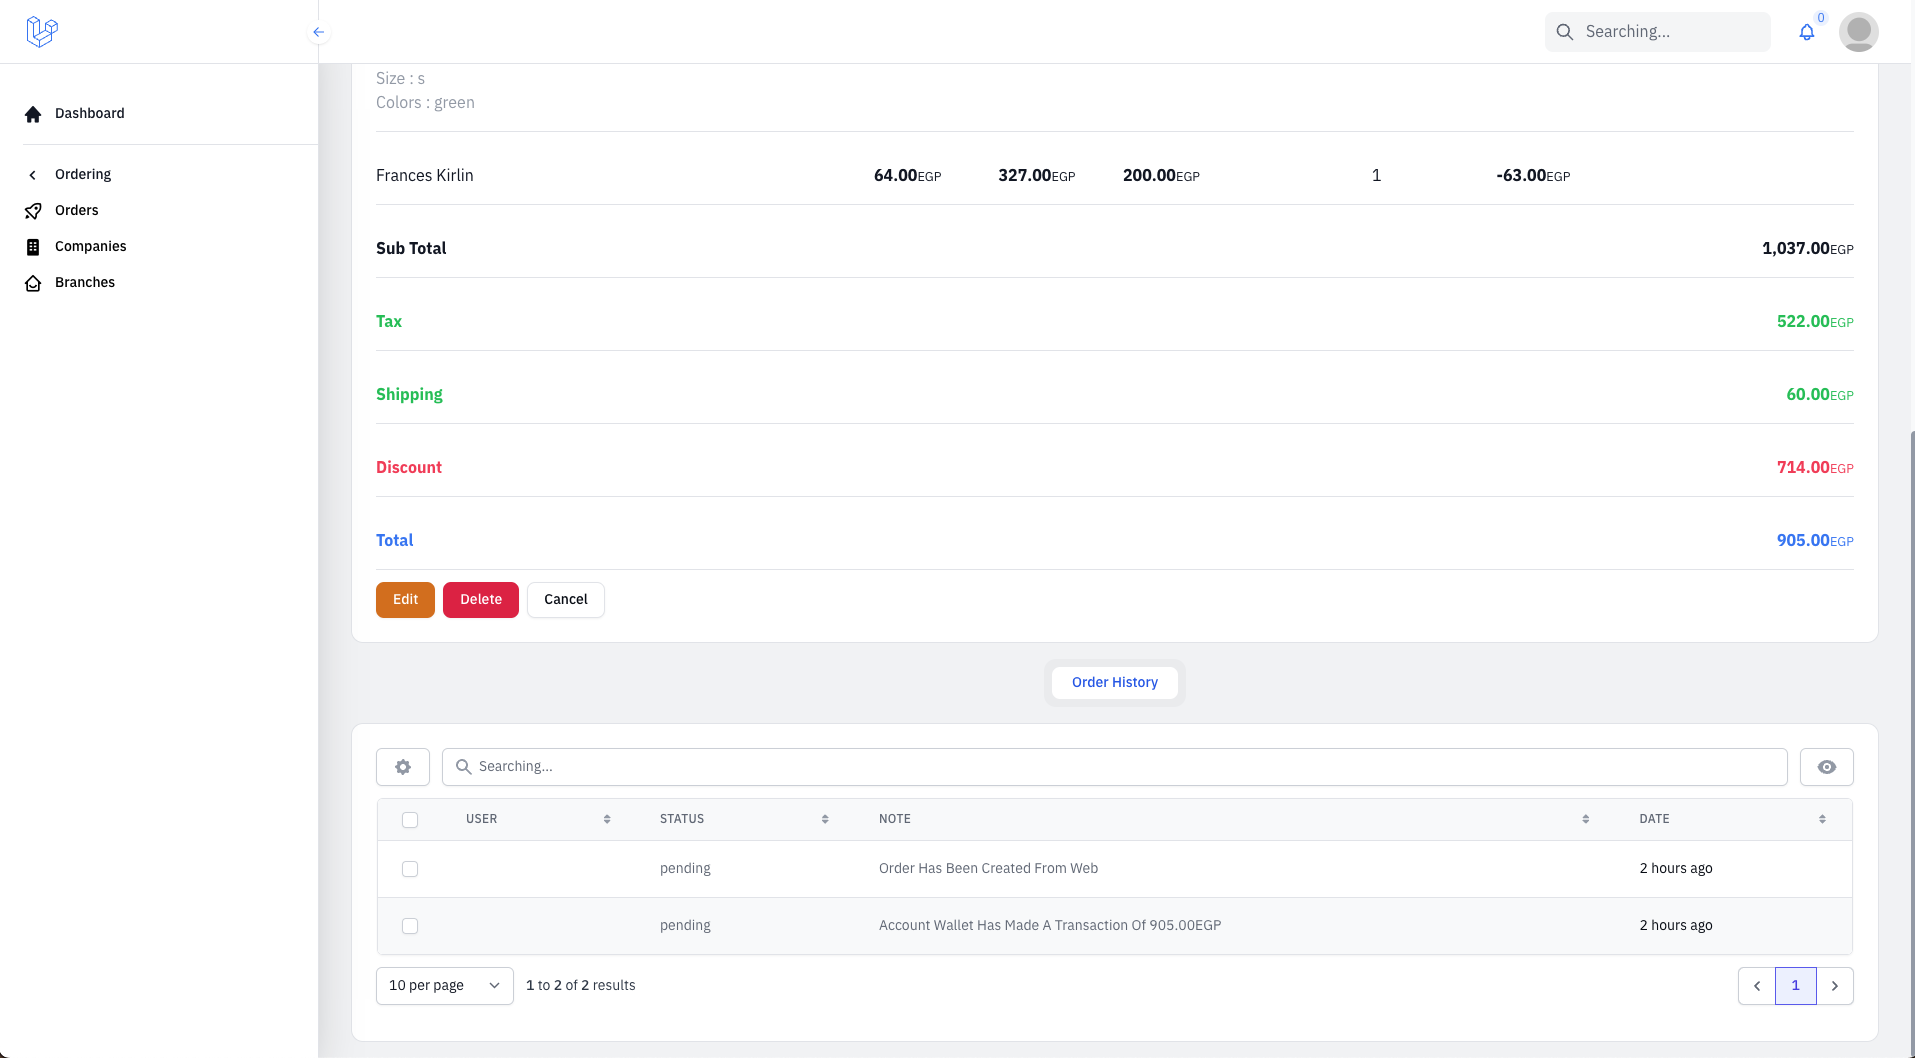The width and height of the screenshot is (1915, 1058).
Task: Select the Order History tab
Action: (x=1115, y=683)
